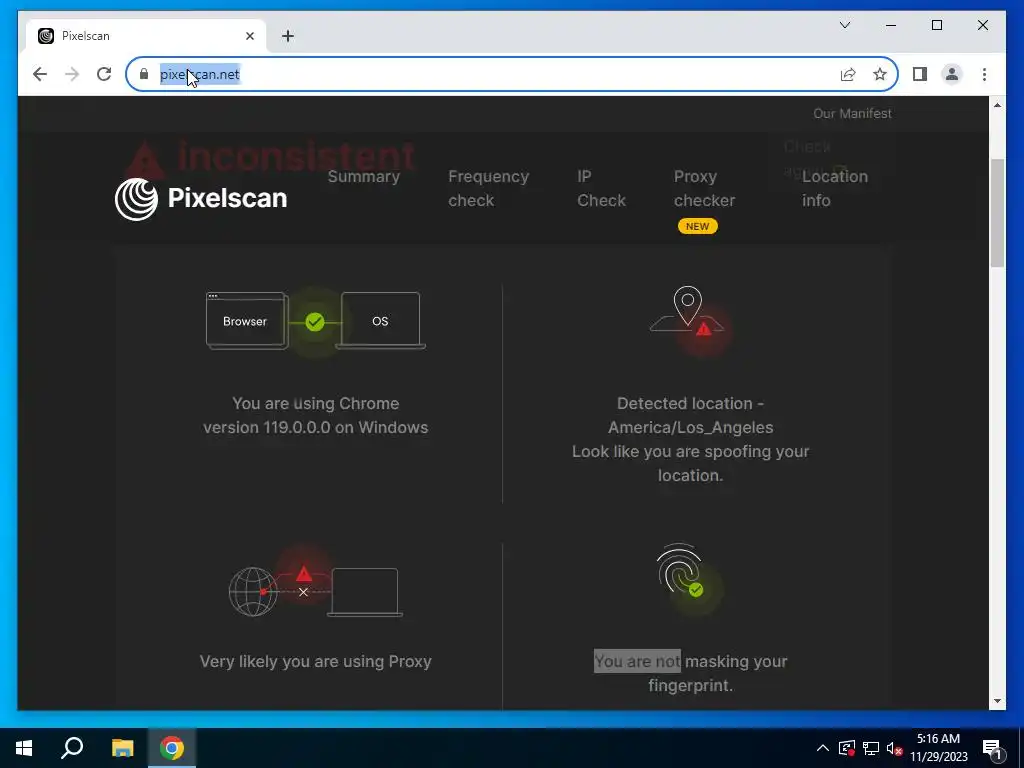Open the Chrome profile avatar
The width and height of the screenshot is (1024, 768).
tap(952, 74)
